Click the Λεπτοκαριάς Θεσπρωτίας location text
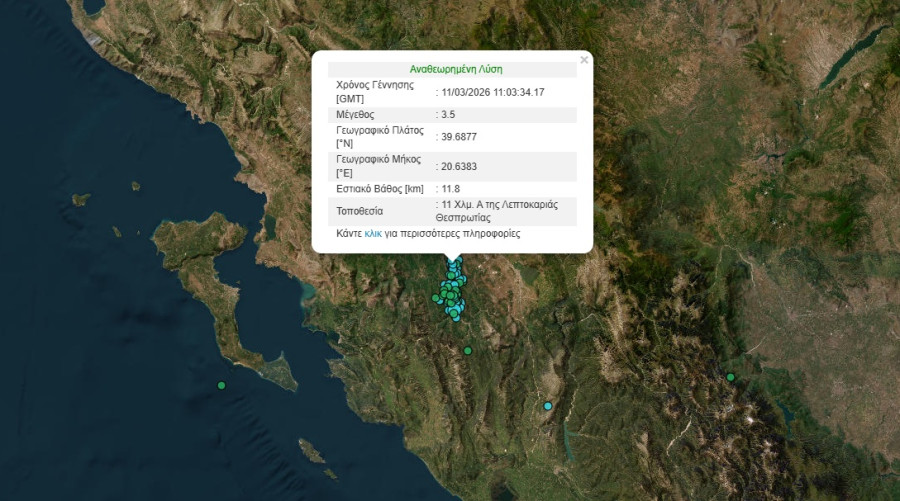The image size is (900, 501). coord(498,211)
